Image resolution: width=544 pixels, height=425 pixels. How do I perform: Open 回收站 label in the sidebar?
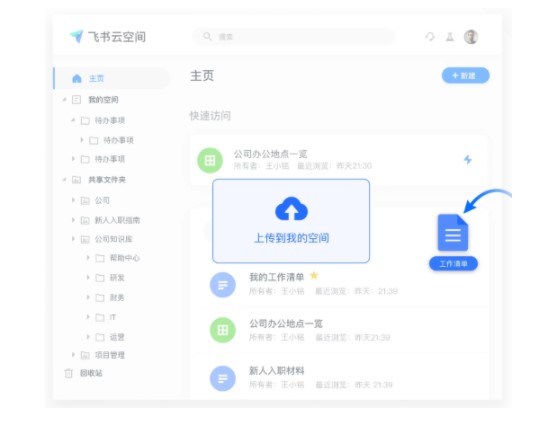91,373
